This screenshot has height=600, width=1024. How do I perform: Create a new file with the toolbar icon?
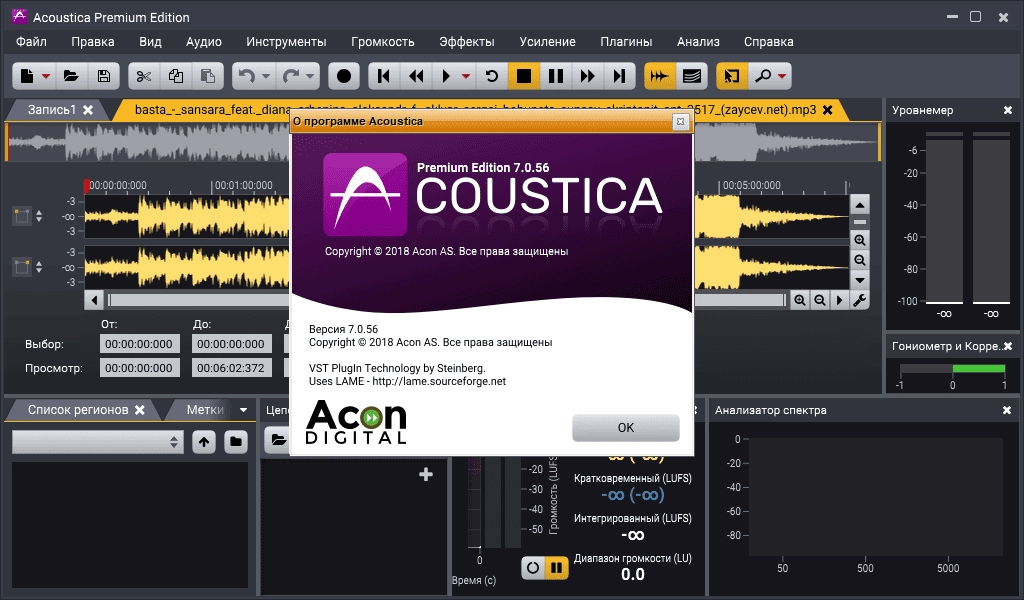click(27, 76)
